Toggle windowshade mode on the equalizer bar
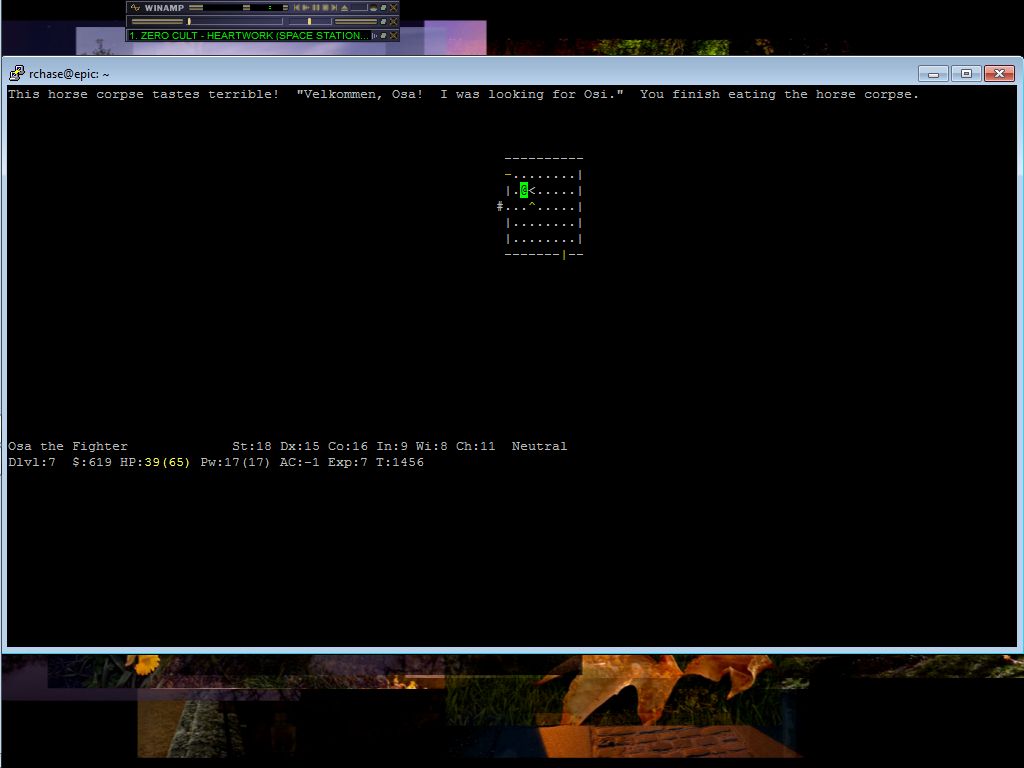1024x768 pixels. pos(382,20)
